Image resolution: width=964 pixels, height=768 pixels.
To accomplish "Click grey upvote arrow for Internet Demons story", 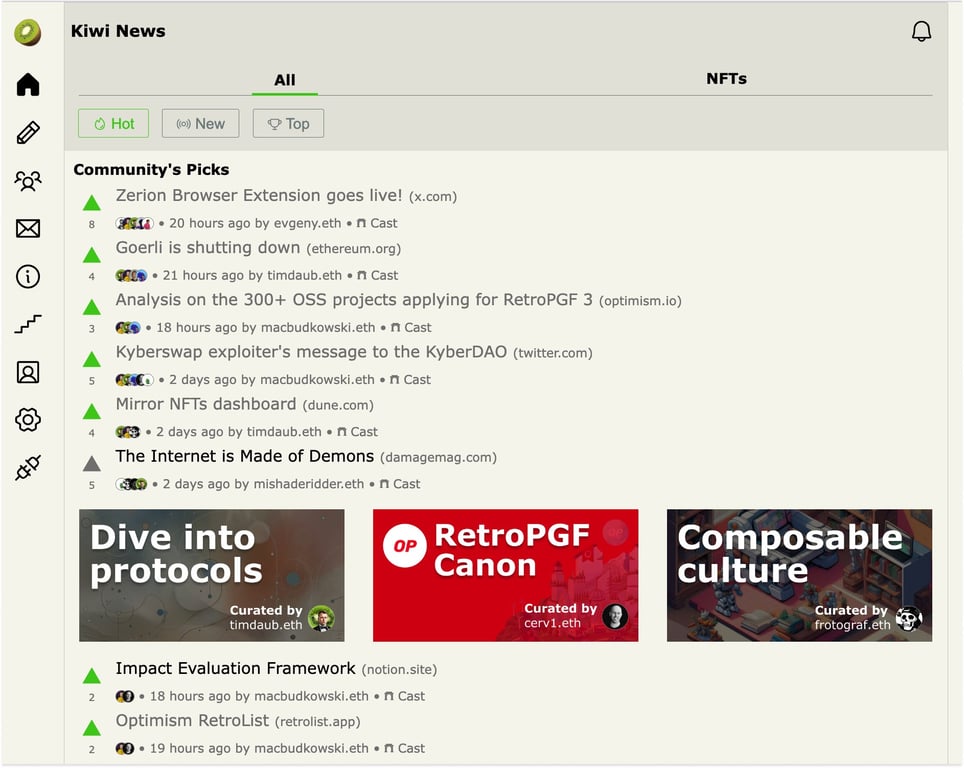I will (92, 464).
